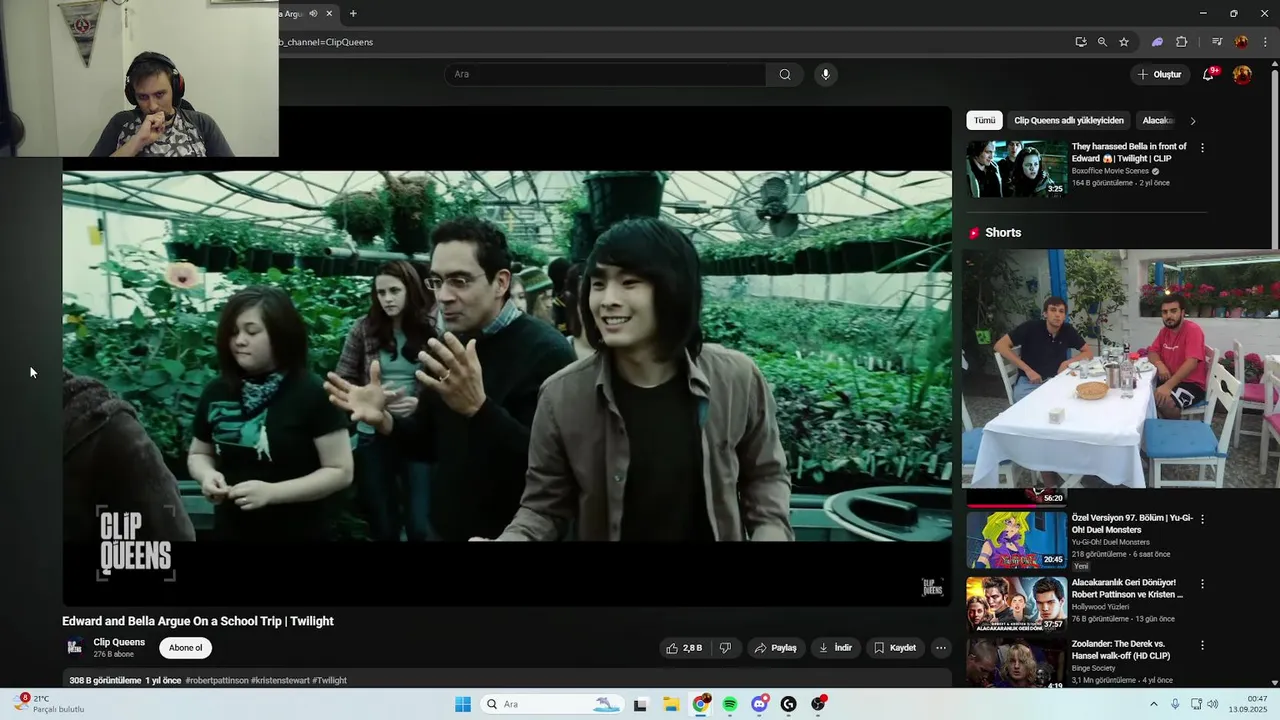Open Chrome three-dot menu
The height and width of the screenshot is (720, 1280).
click(1265, 42)
